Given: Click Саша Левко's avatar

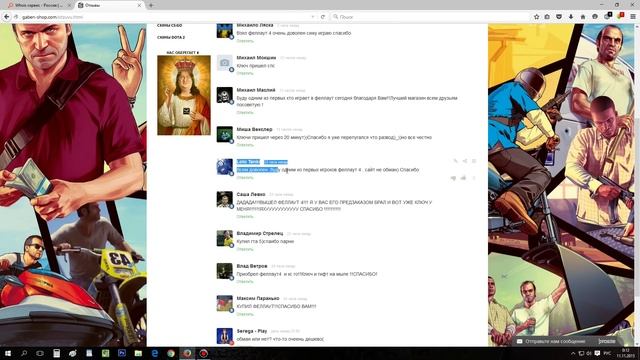Looking at the screenshot, I should point(224,200).
